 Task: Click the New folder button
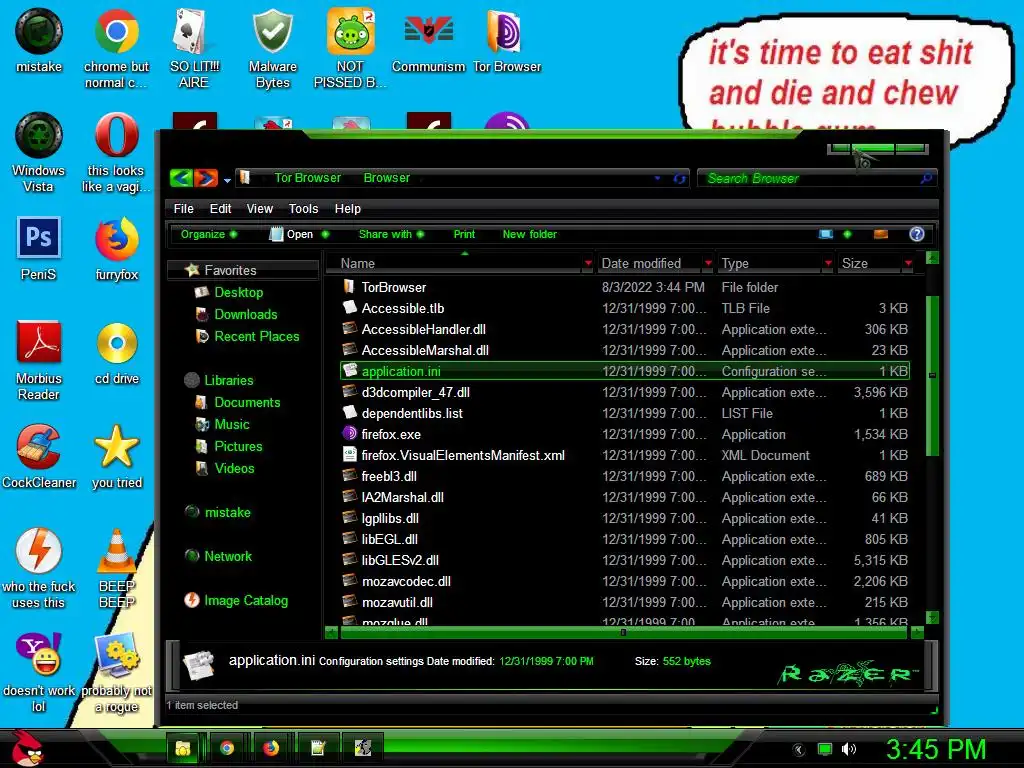(x=530, y=234)
